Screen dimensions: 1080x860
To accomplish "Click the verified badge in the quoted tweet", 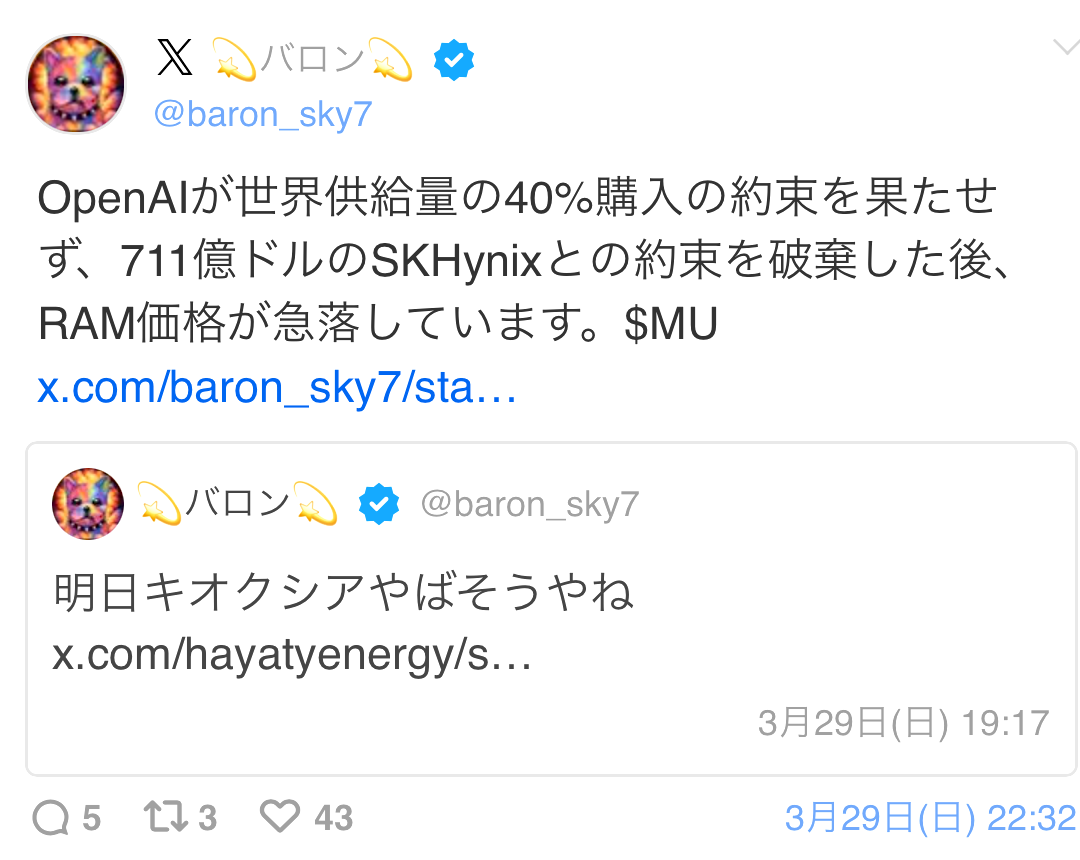I will point(379,504).
